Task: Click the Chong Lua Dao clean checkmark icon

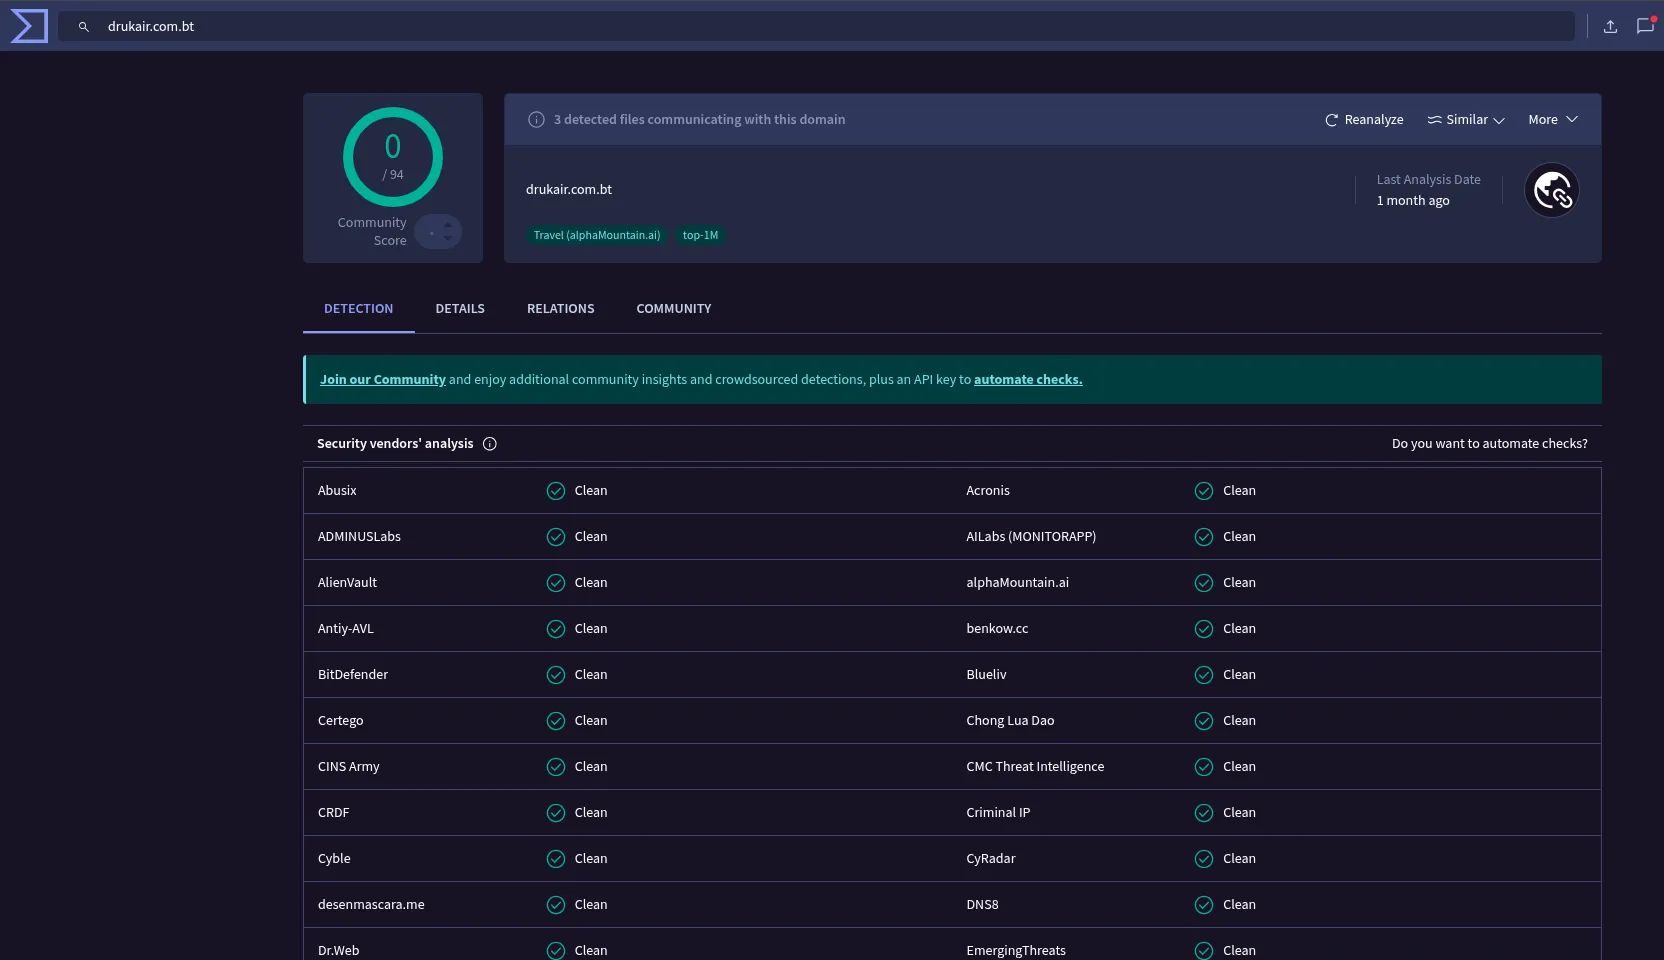Action: (1204, 721)
